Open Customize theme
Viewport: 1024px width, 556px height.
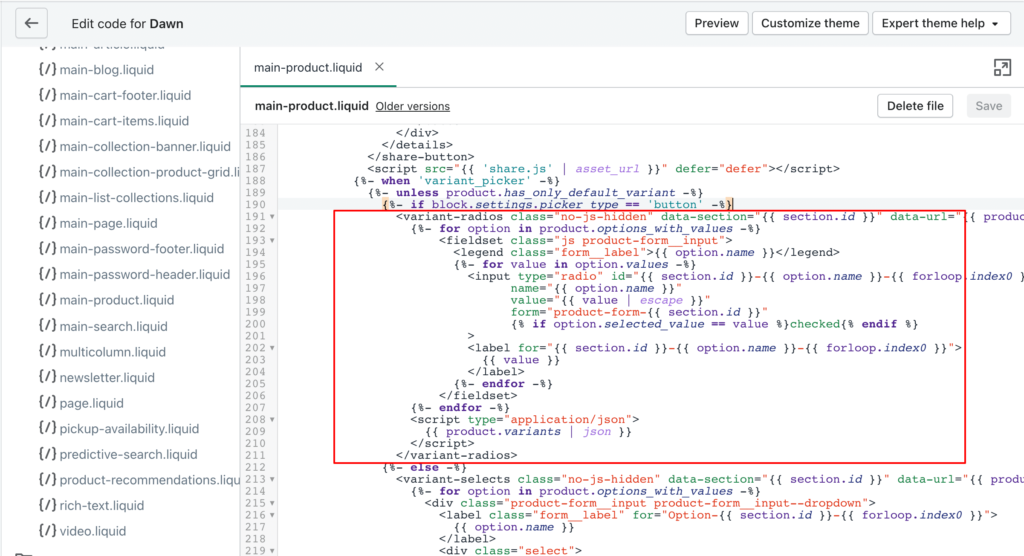point(810,24)
